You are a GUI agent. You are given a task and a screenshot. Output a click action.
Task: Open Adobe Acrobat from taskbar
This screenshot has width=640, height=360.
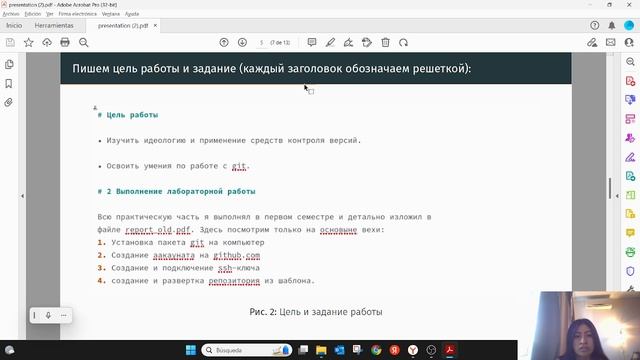tap(450, 350)
